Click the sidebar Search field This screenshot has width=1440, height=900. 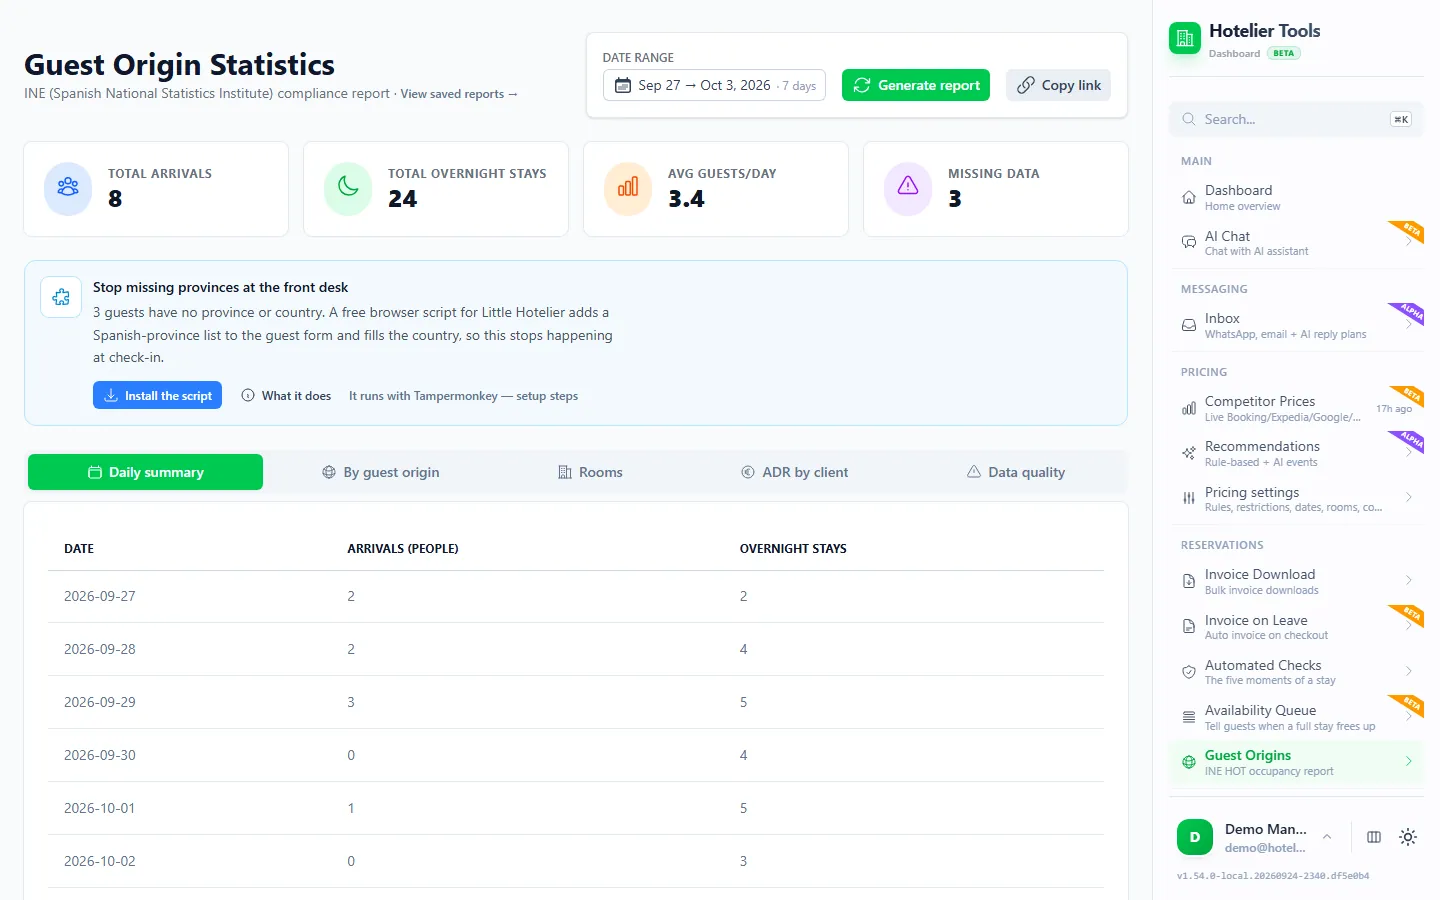[1296, 119]
